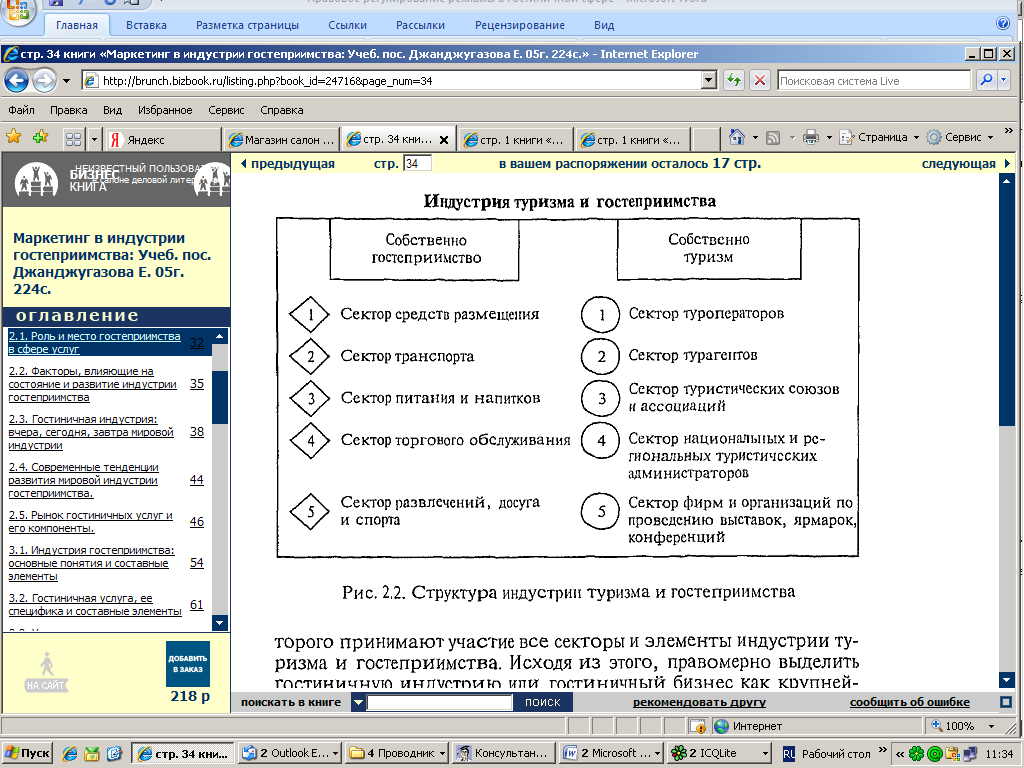Open the Файл menu
Viewport: 1024px width, 768px height.
click(x=22, y=110)
